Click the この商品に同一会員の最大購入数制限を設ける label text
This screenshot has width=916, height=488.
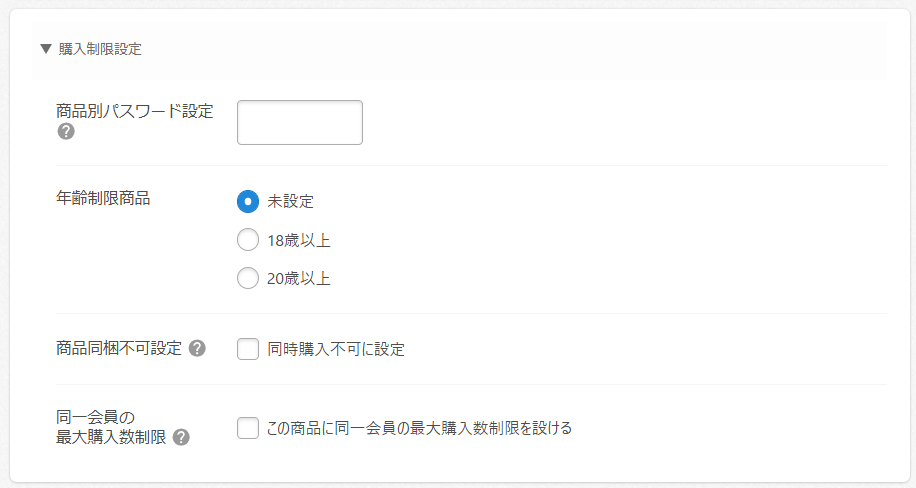coord(420,428)
